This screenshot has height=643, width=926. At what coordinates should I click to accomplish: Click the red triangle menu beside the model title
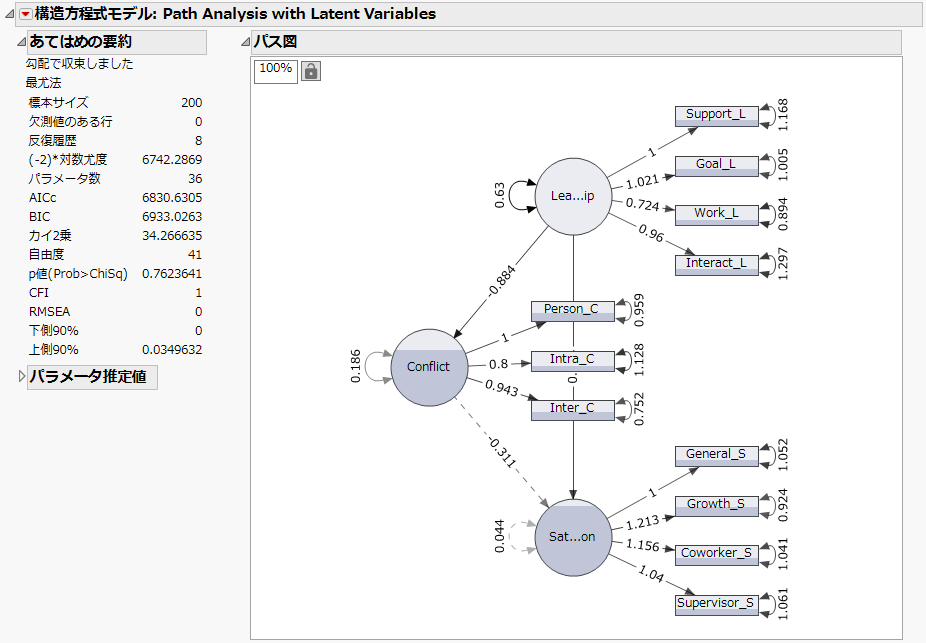point(25,14)
